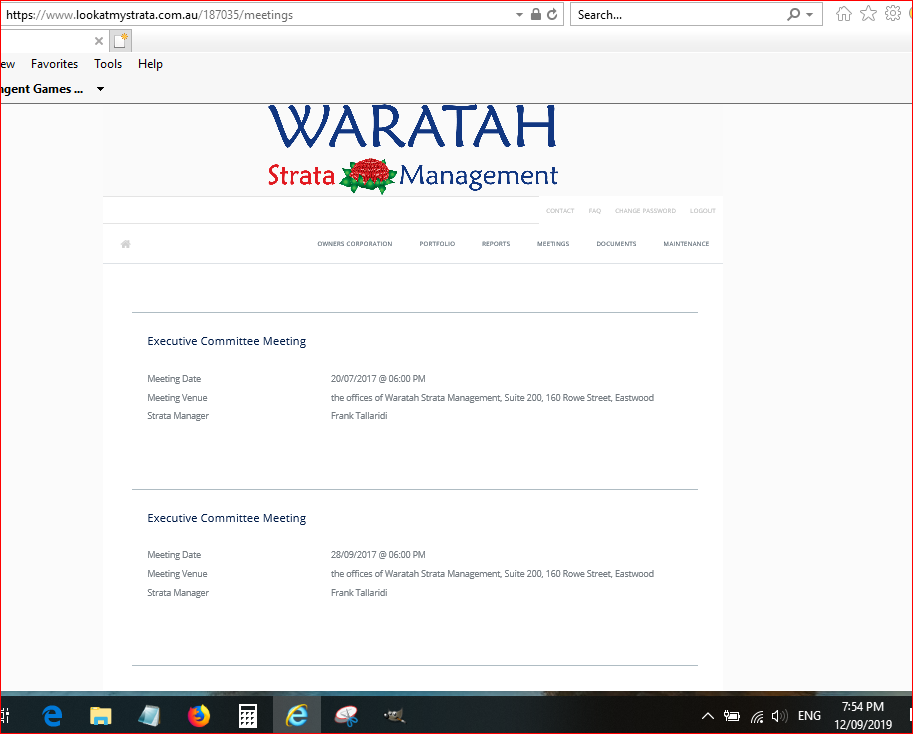
Task: Open the notepad app icon in the taskbar
Action: click(x=150, y=715)
